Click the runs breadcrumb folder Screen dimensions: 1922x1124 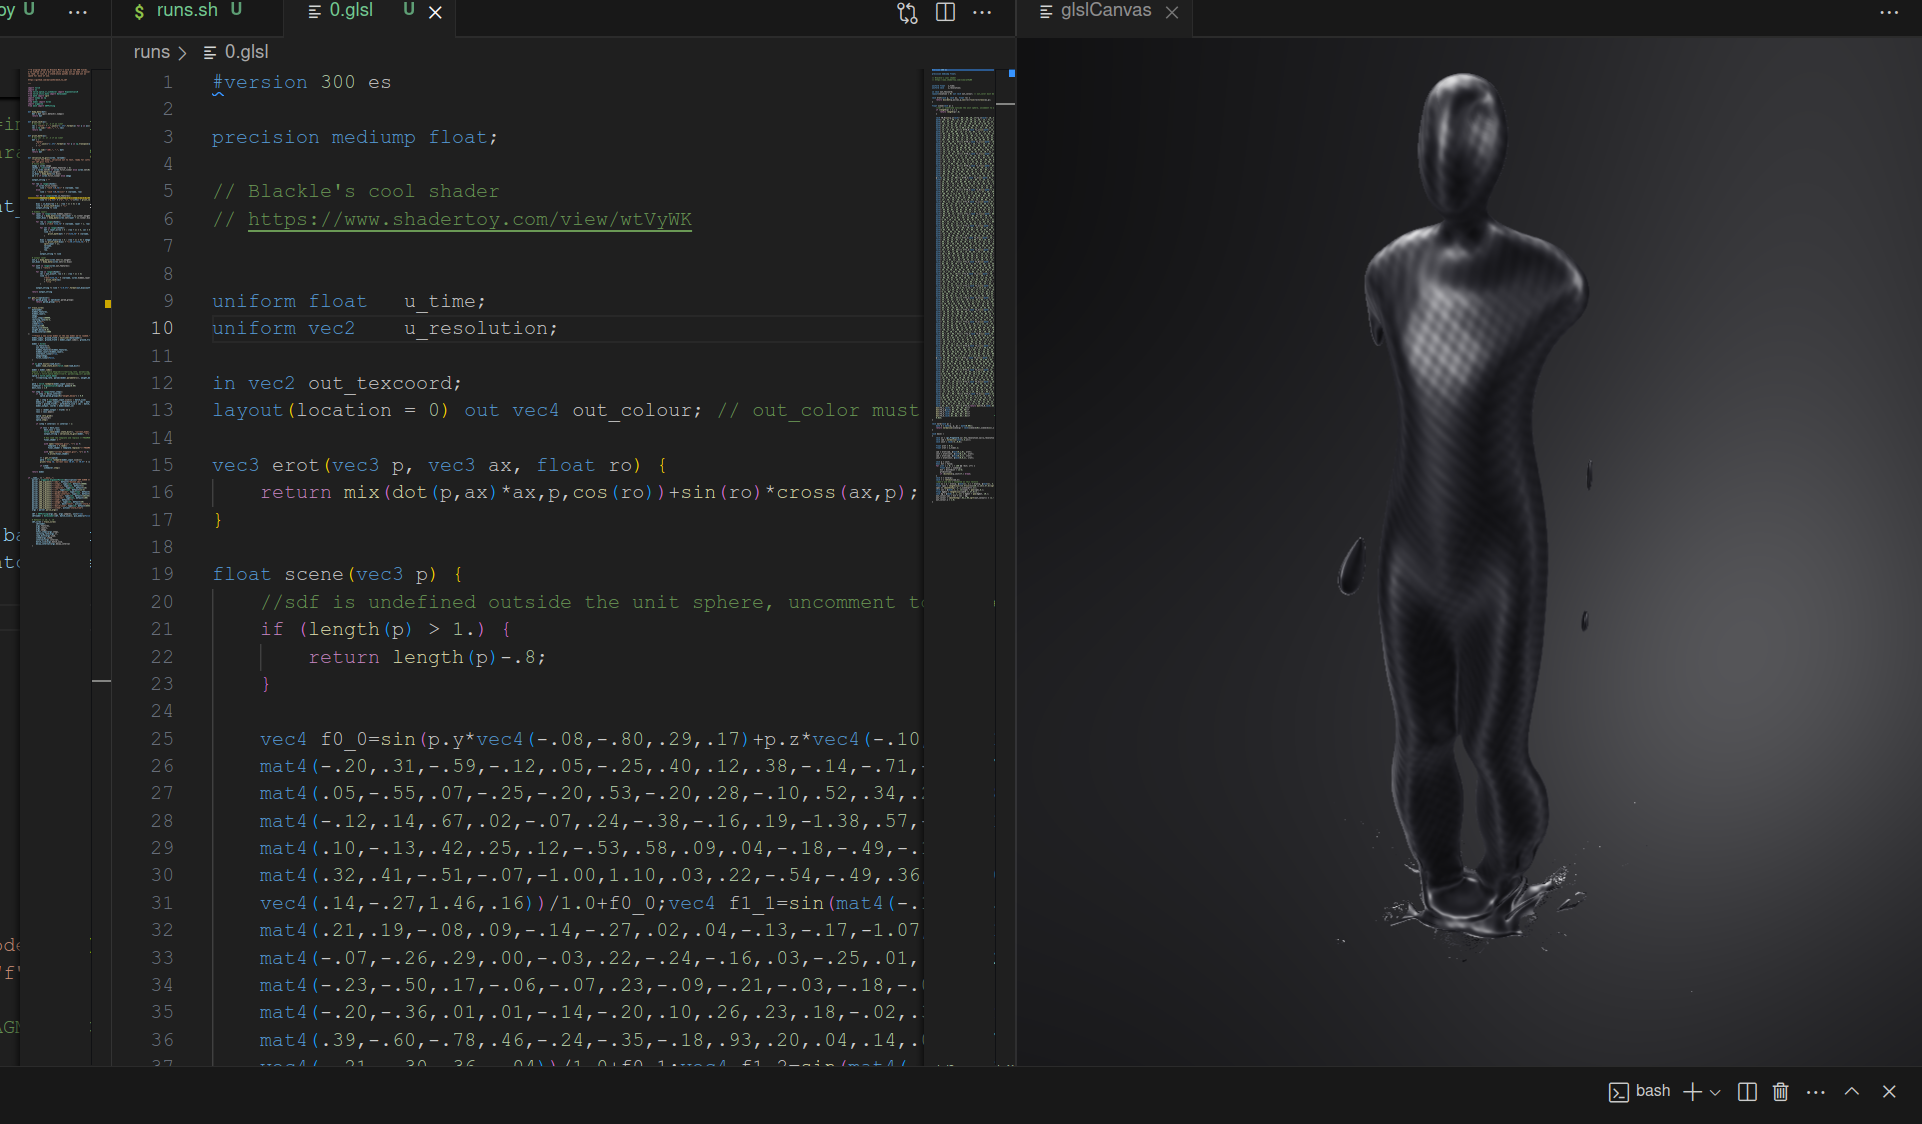pyautogui.click(x=152, y=52)
